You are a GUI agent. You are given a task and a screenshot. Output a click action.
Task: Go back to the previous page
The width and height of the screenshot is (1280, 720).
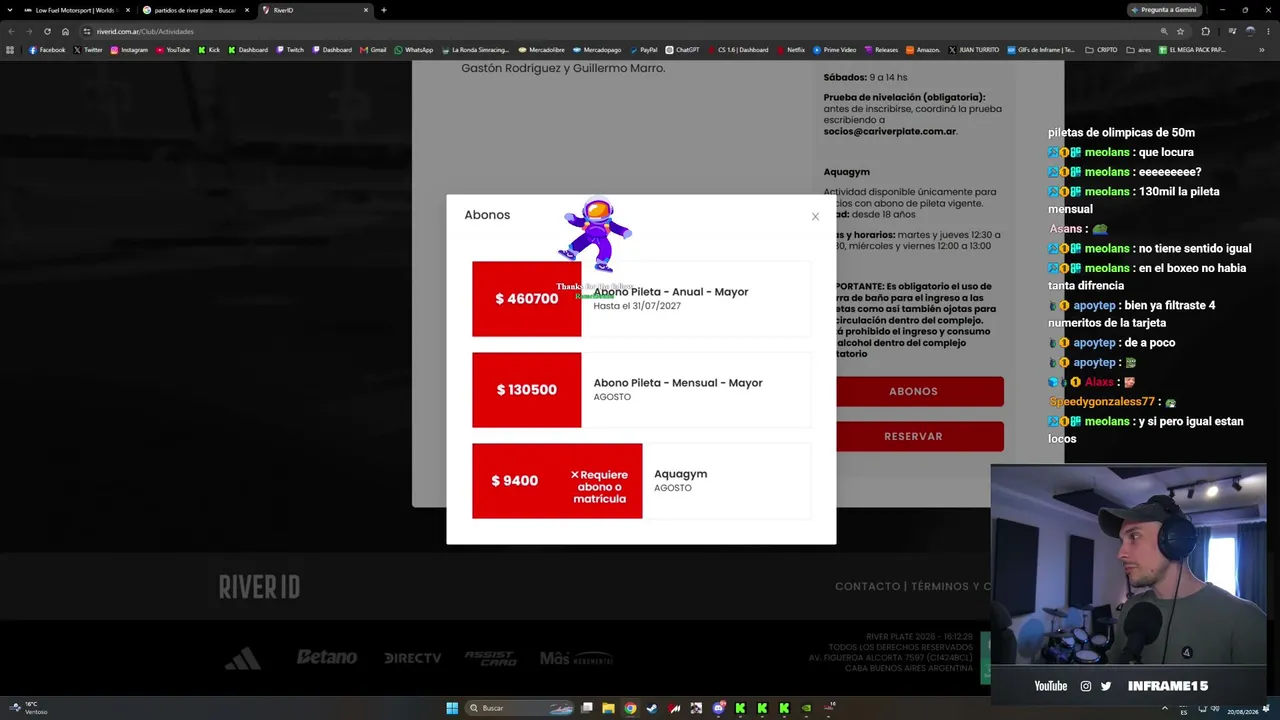pyautogui.click(x=12, y=31)
